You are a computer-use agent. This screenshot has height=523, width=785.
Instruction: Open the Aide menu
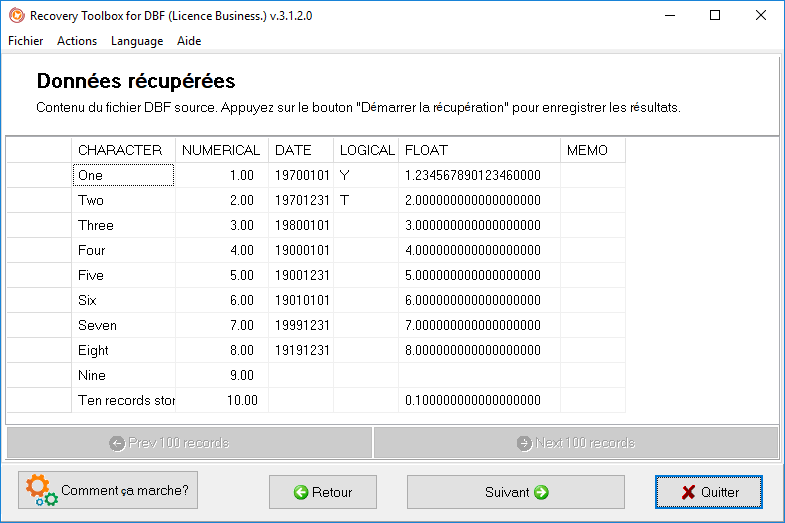pos(189,41)
